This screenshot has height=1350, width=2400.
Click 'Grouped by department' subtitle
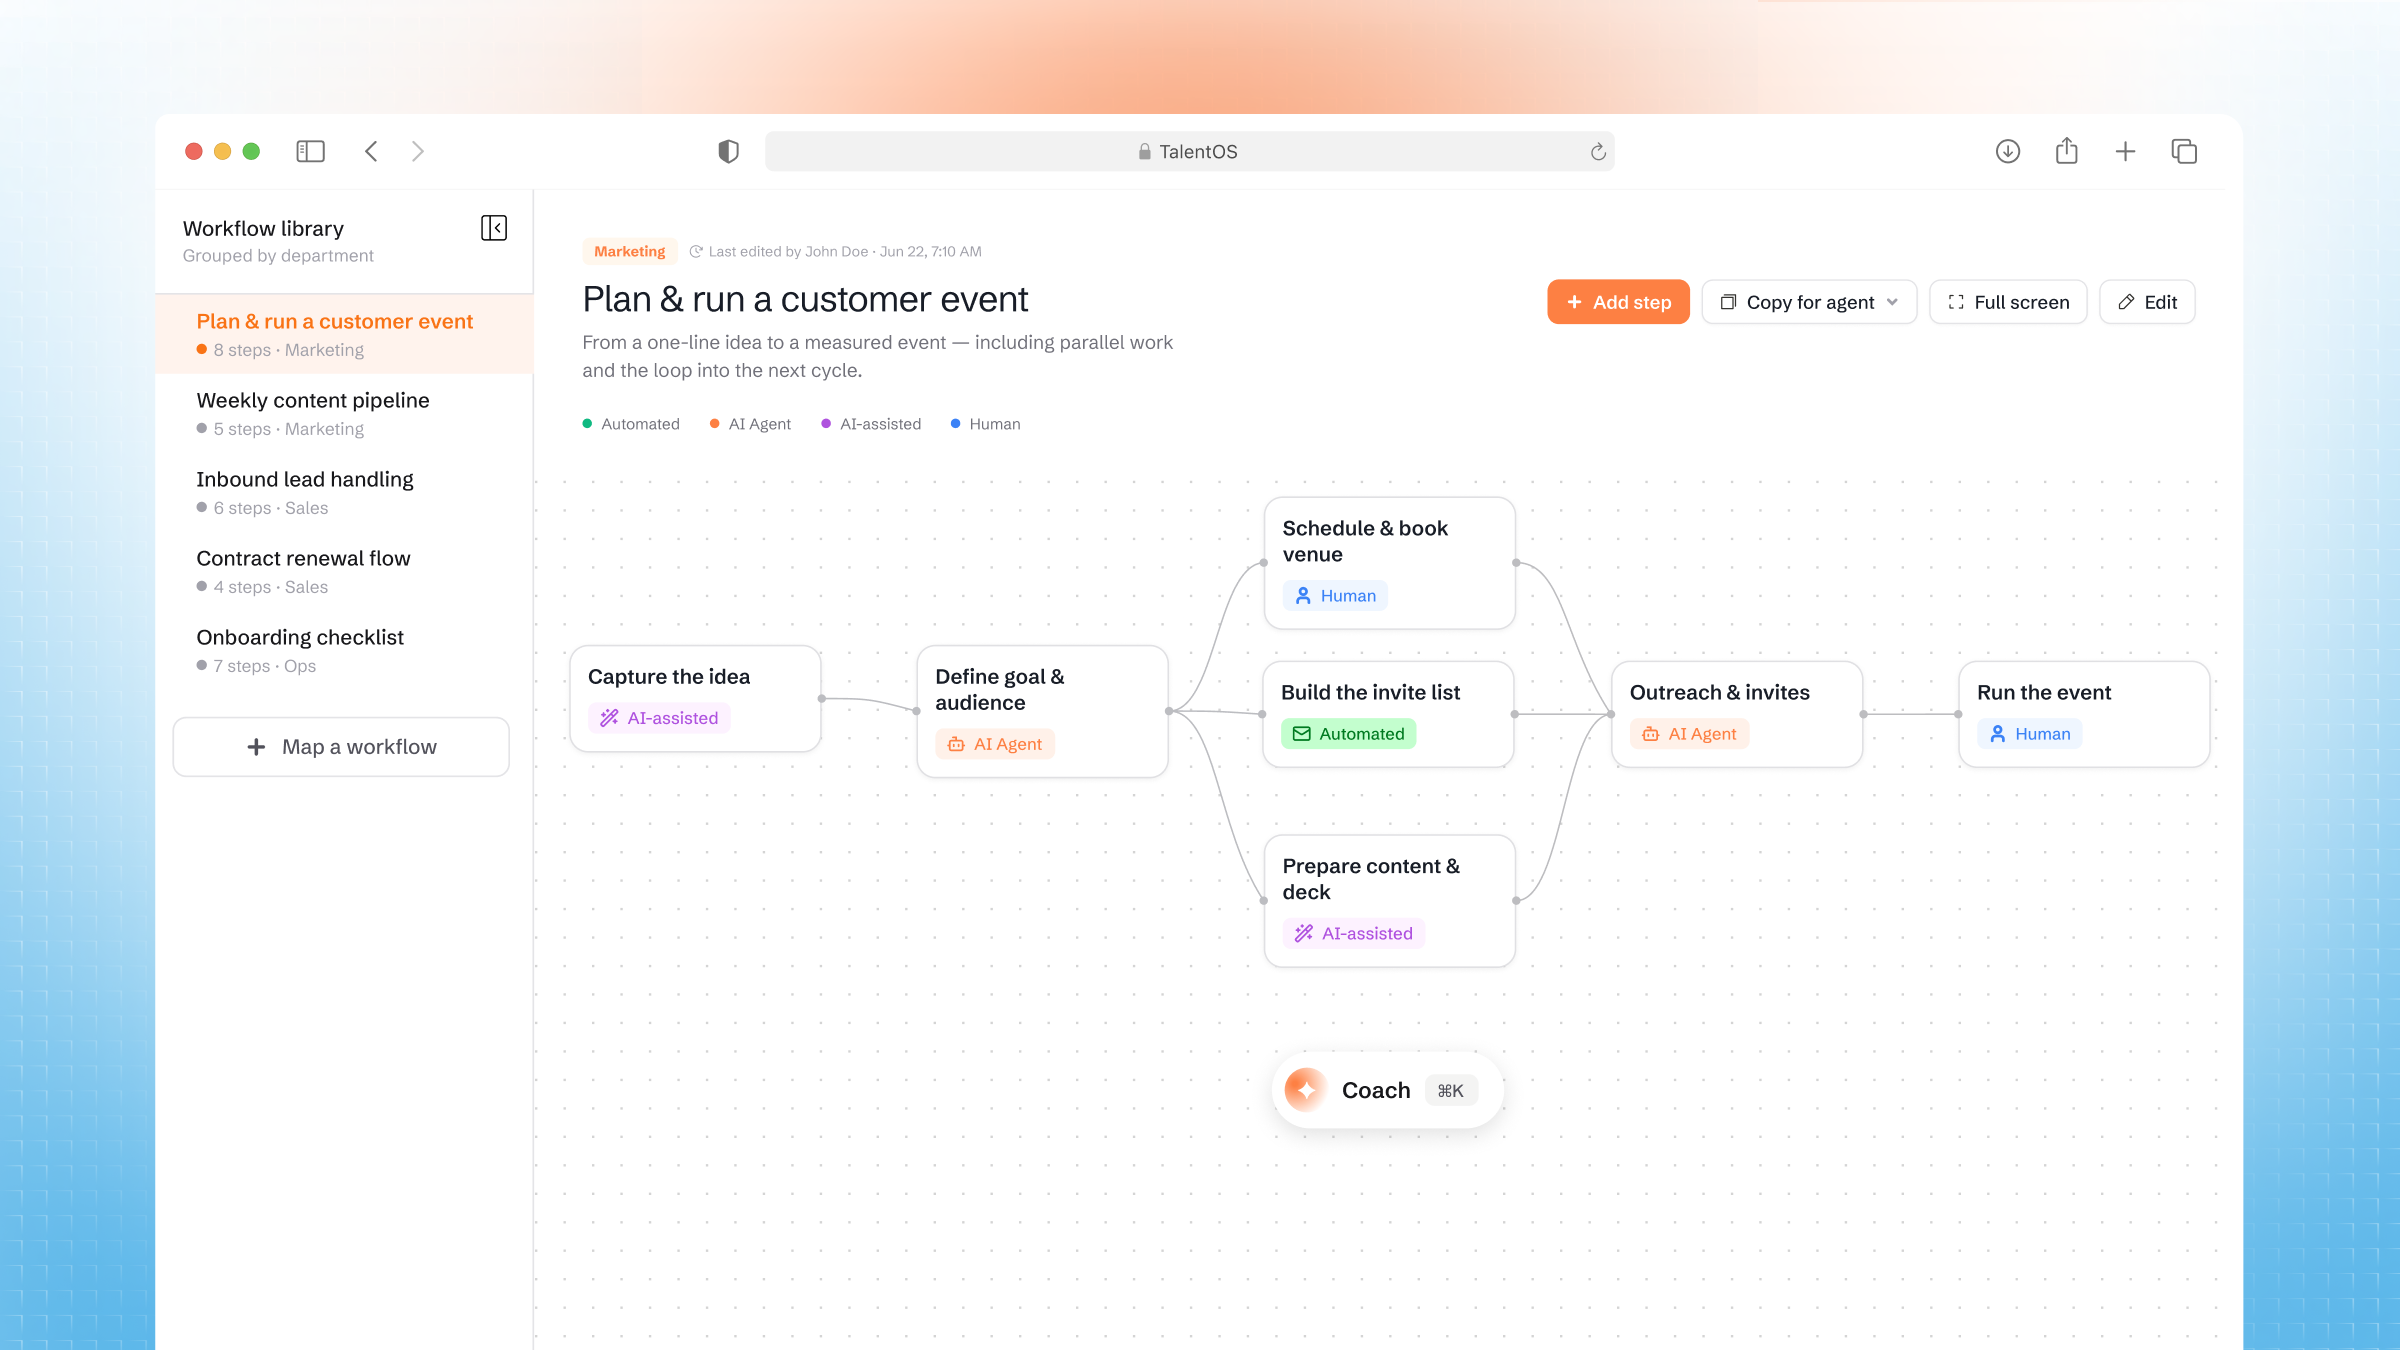pos(278,256)
